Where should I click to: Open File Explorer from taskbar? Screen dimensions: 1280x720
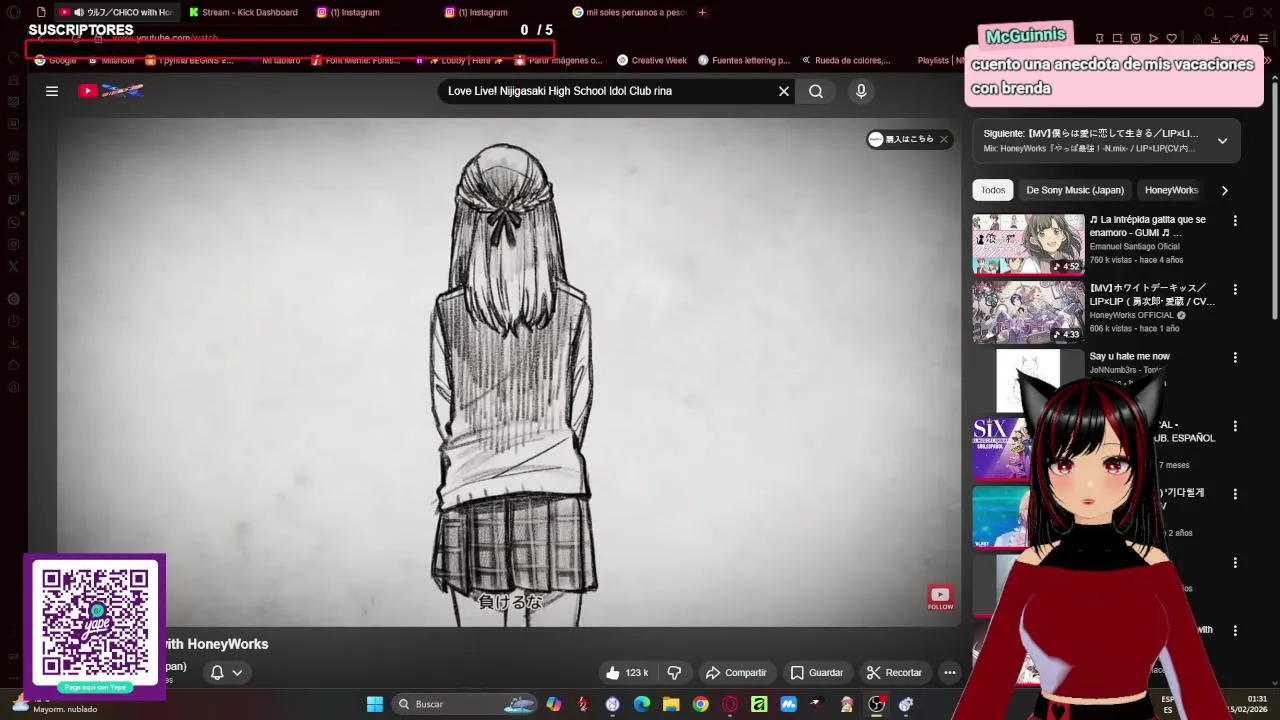pos(671,704)
